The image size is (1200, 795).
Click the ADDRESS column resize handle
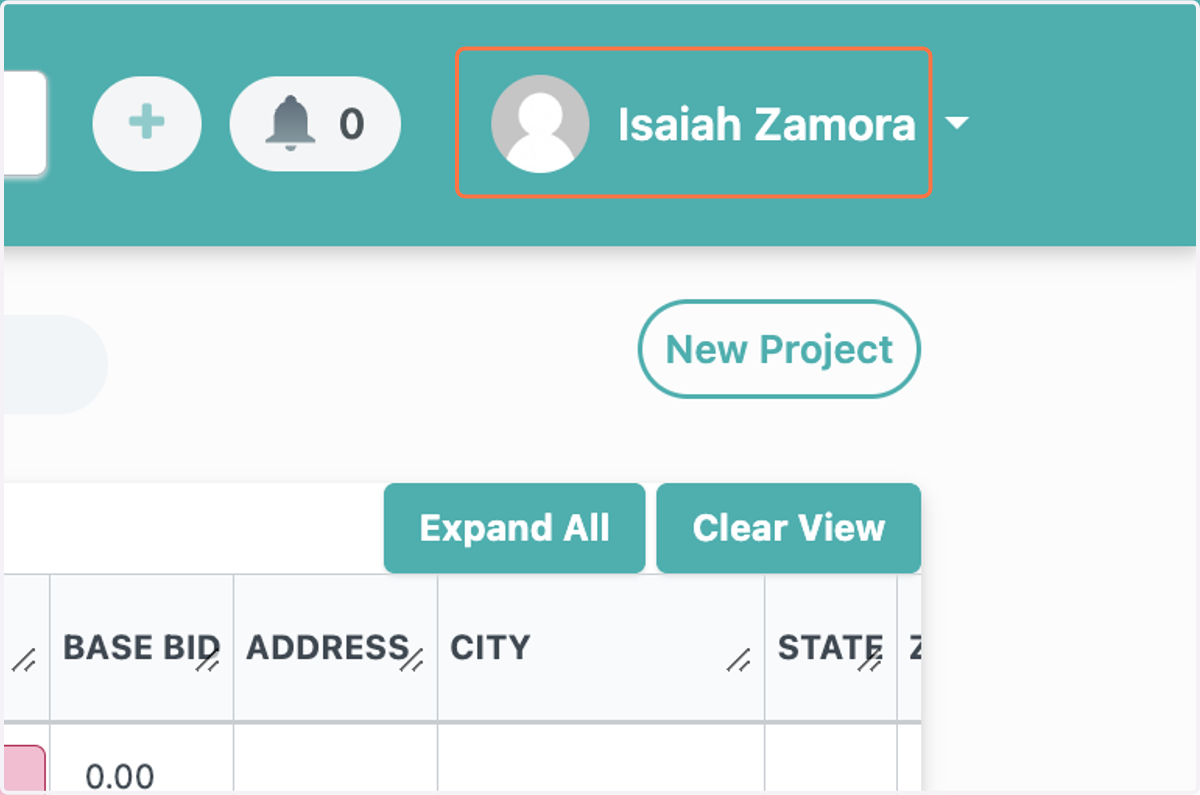pos(412,660)
